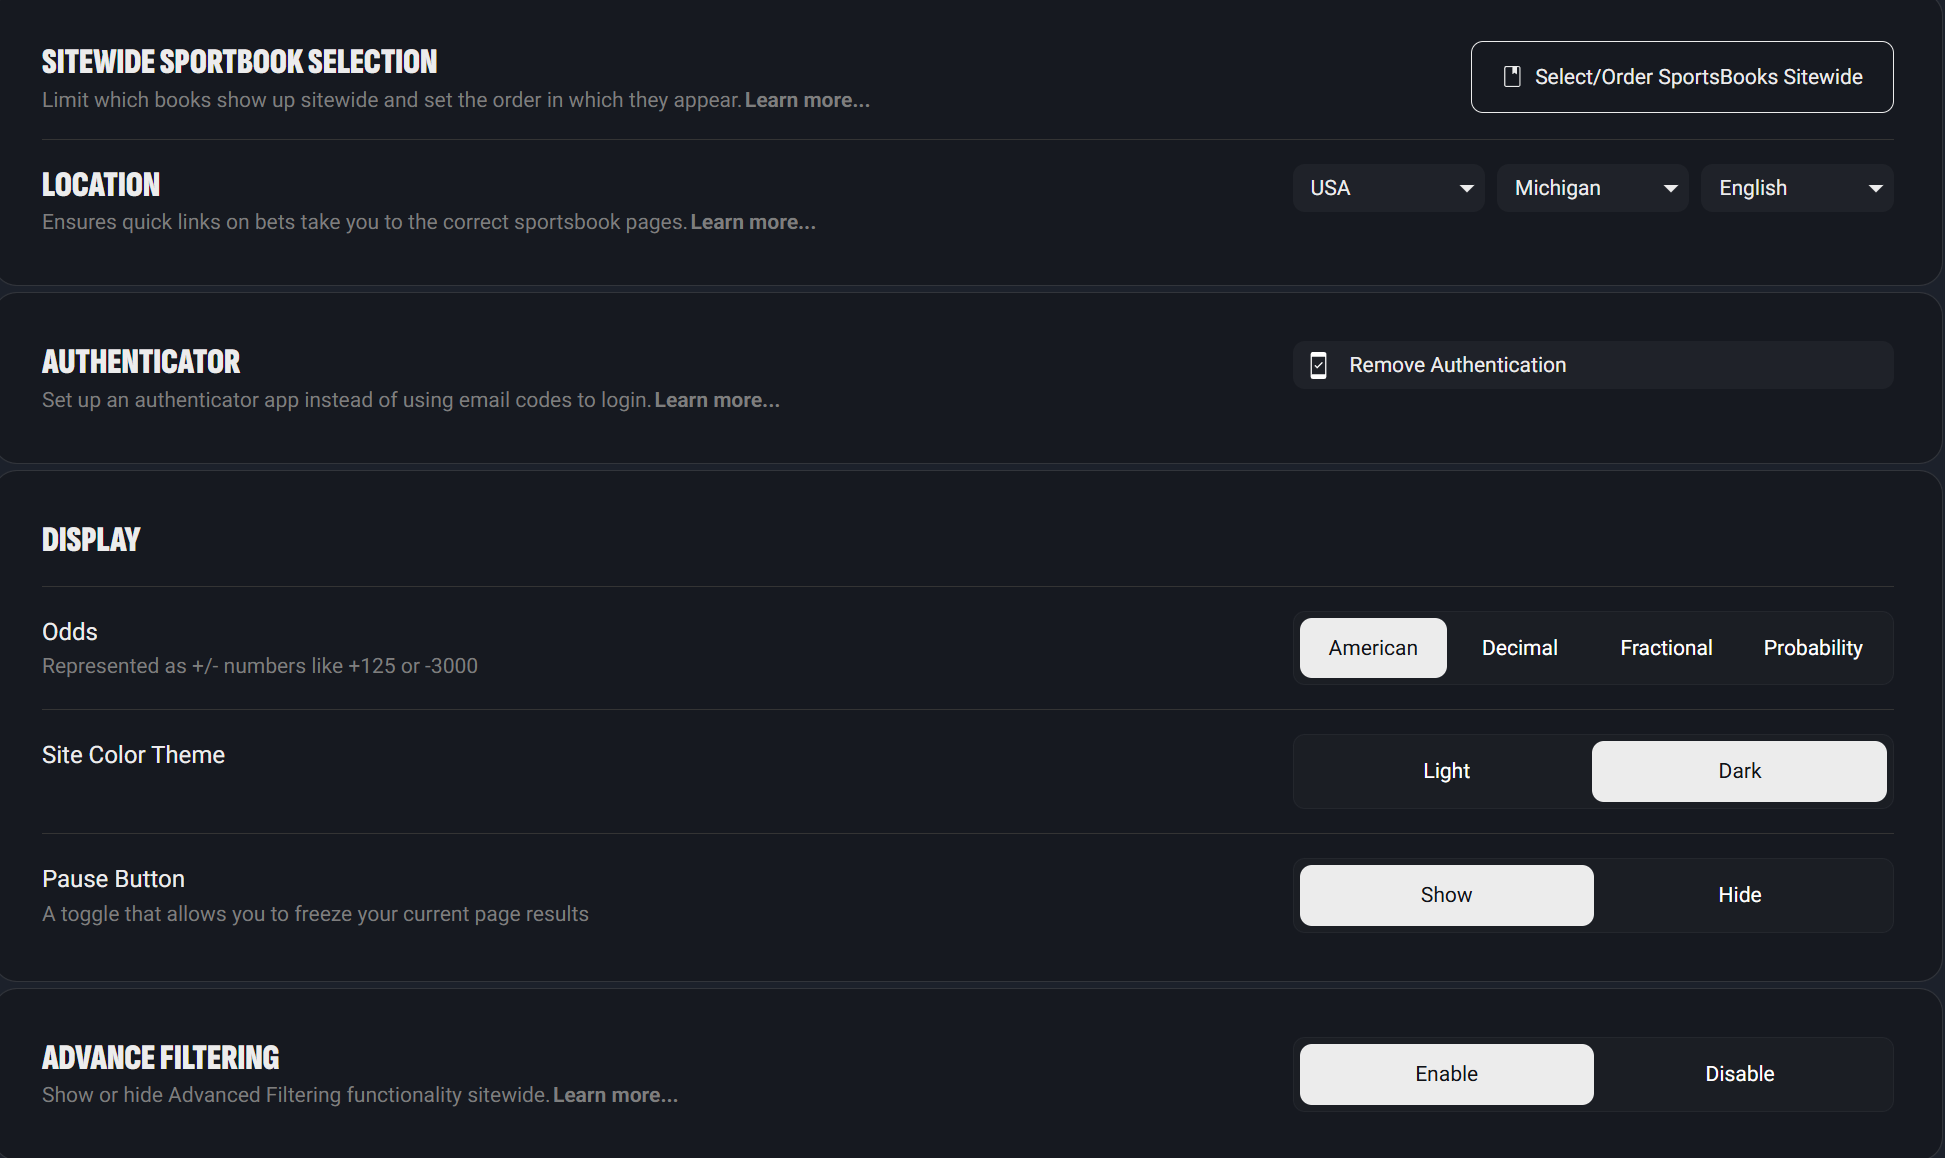The image size is (1945, 1158).
Task: Select the Dark site theme
Action: coord(1739,771)
